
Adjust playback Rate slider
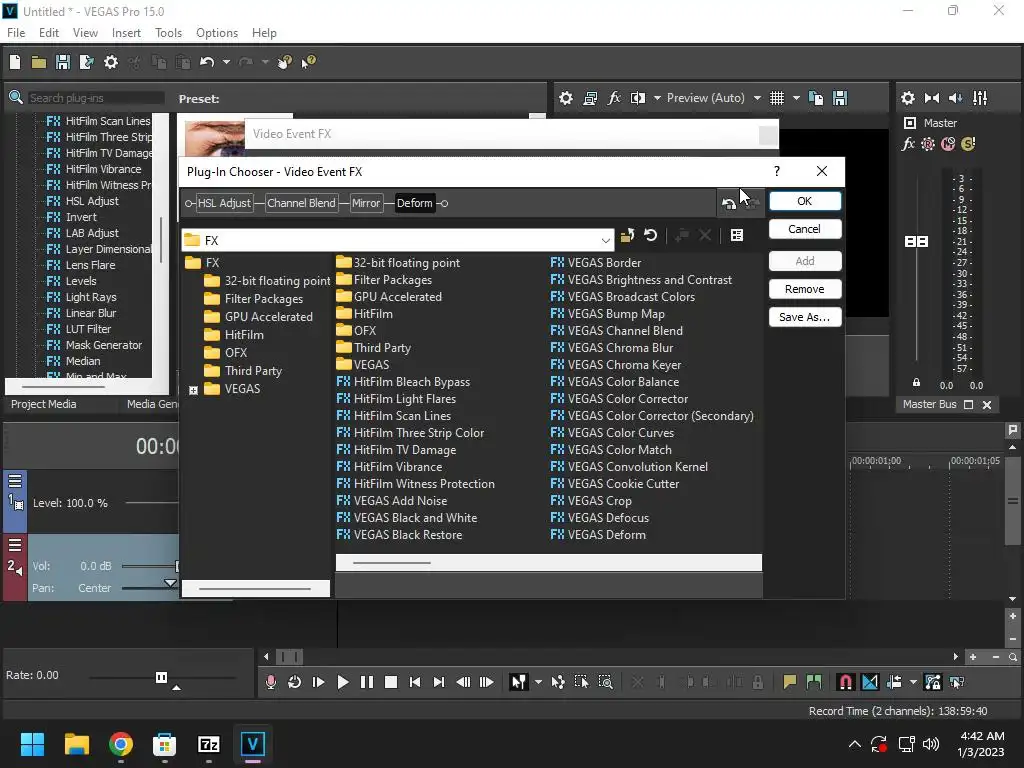pos(161,677)
